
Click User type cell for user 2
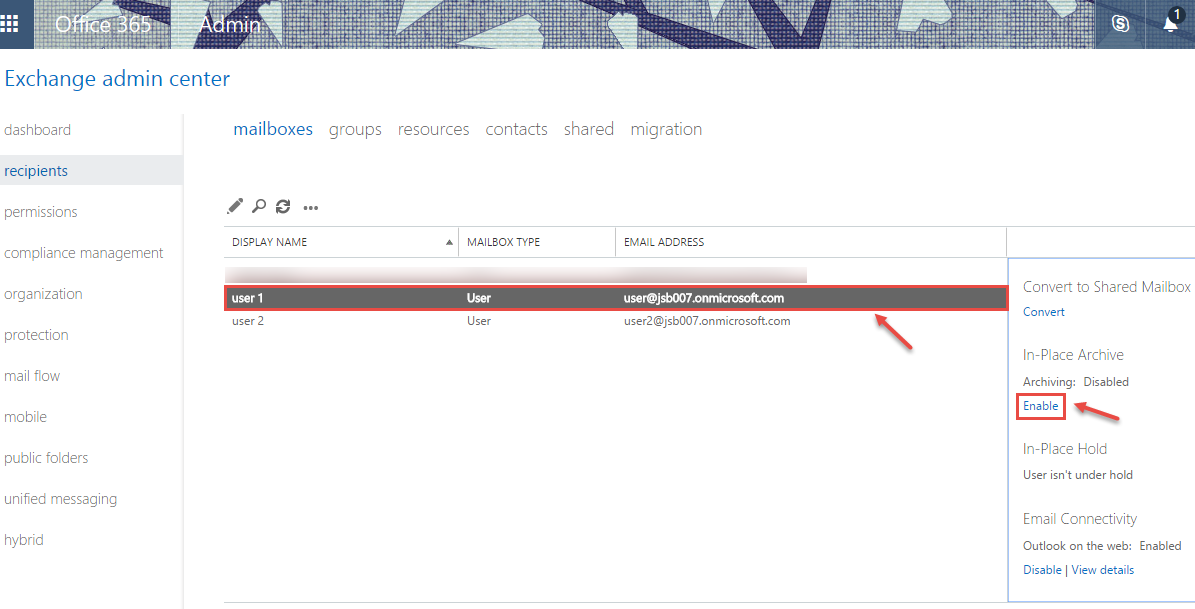[x=479, y=321]
